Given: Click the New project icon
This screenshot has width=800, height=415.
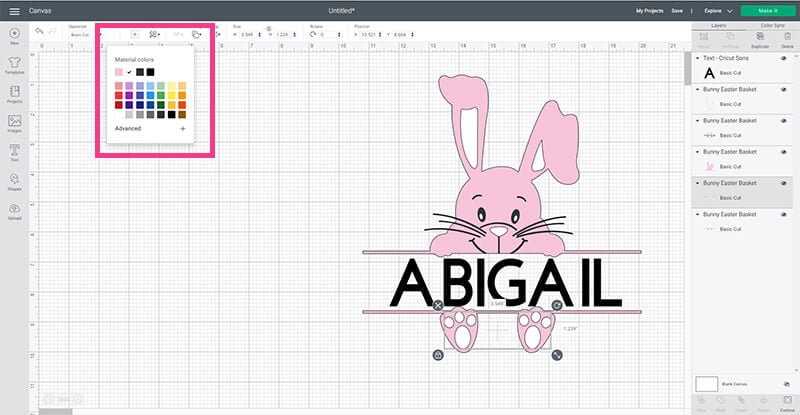Looking at the screenshot, I should coord(15,37).
